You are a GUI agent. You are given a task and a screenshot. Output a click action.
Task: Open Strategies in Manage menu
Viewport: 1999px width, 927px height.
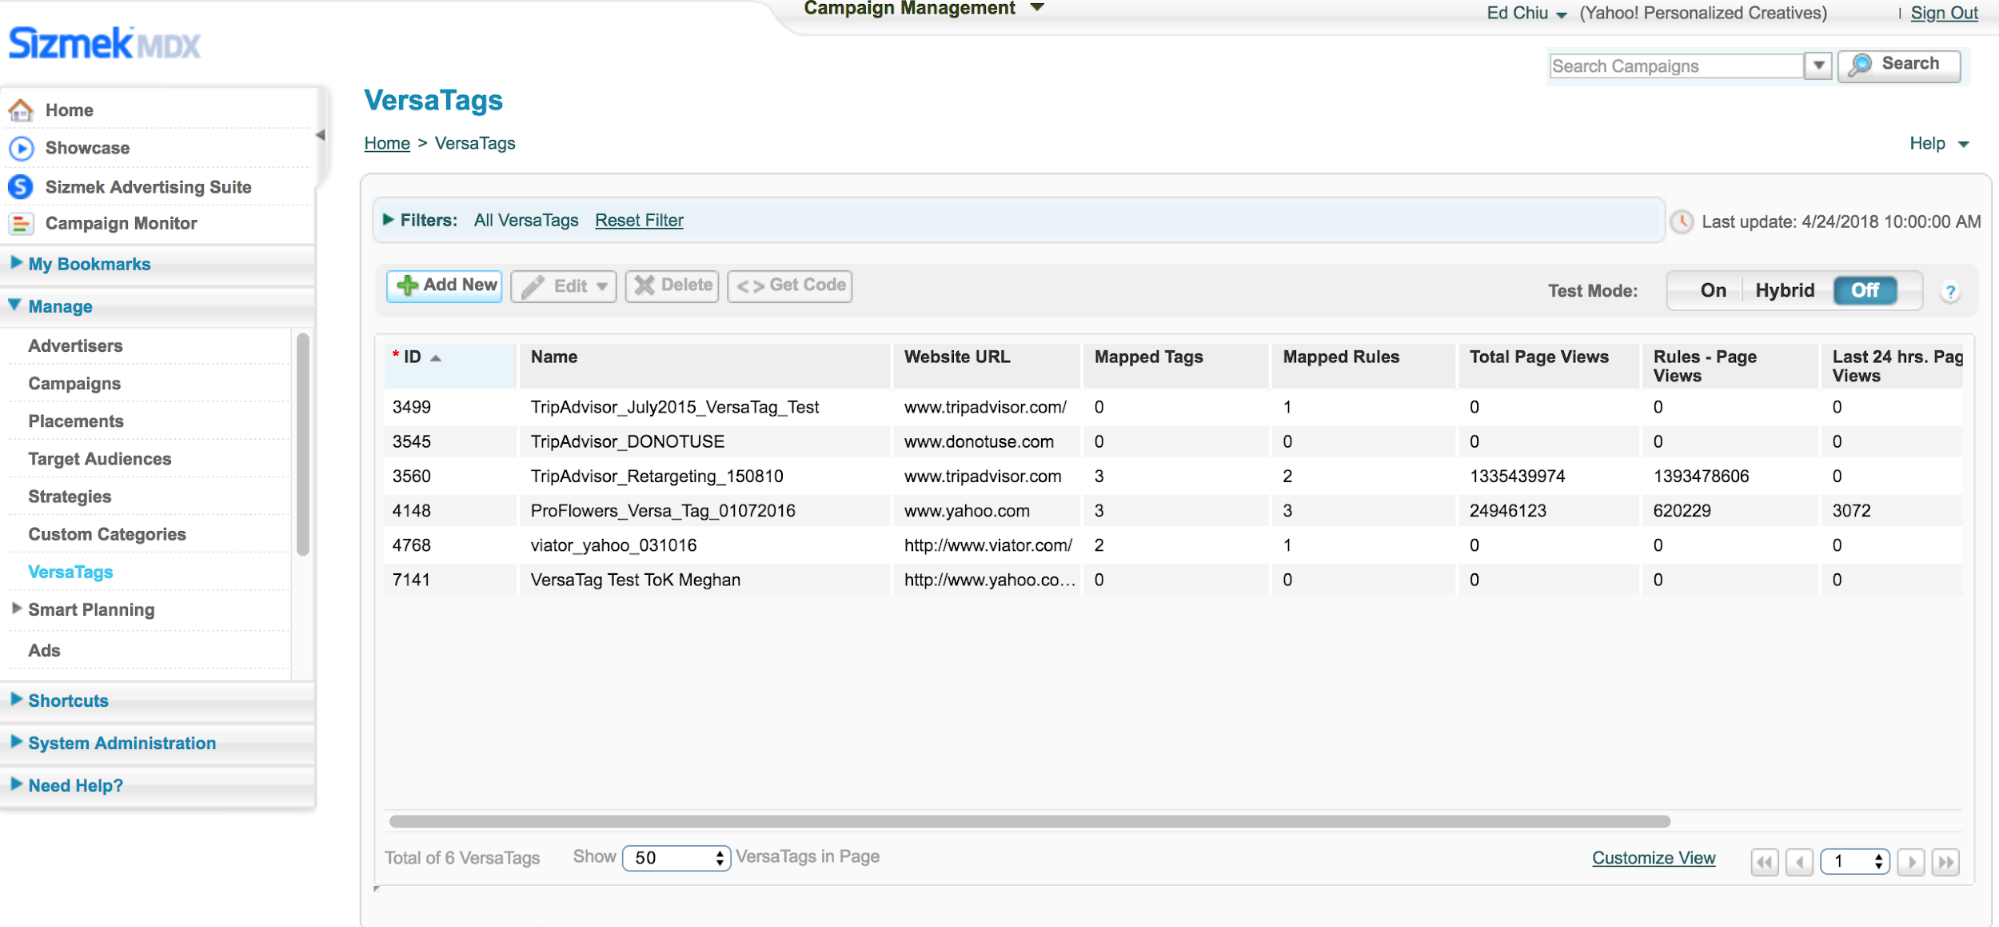coord(70,497)
